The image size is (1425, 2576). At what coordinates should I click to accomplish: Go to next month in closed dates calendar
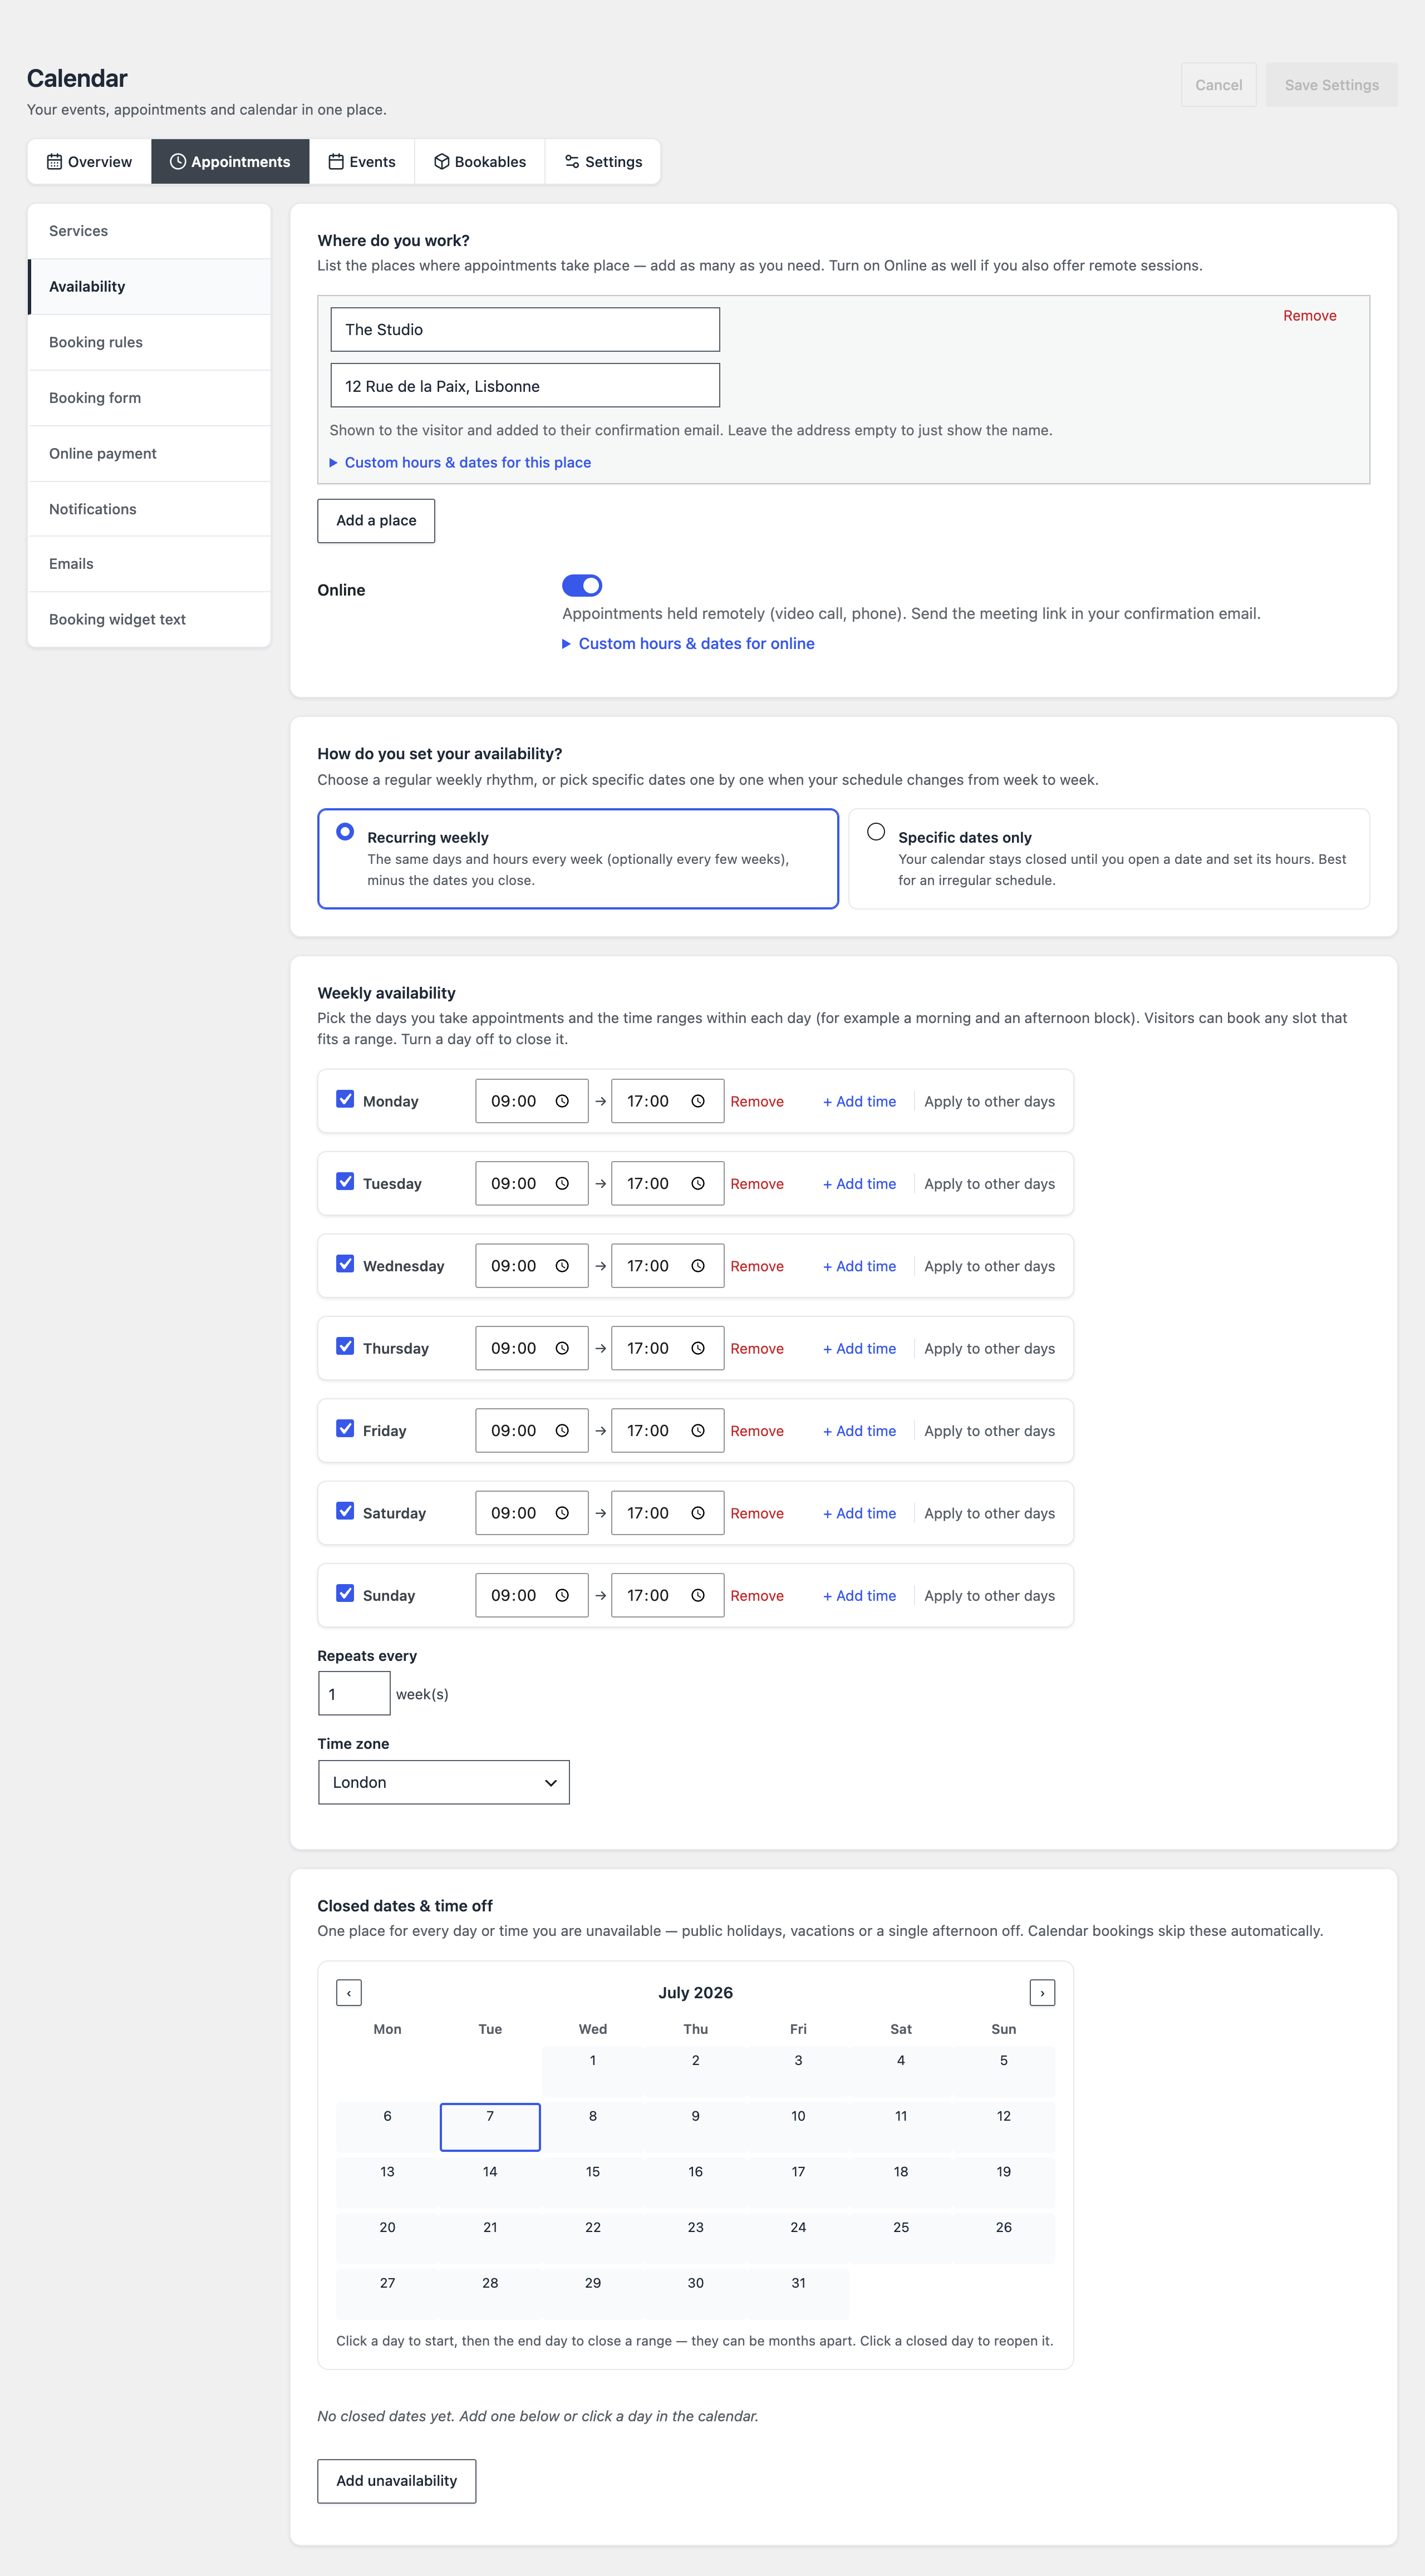click(1042, 1993)
